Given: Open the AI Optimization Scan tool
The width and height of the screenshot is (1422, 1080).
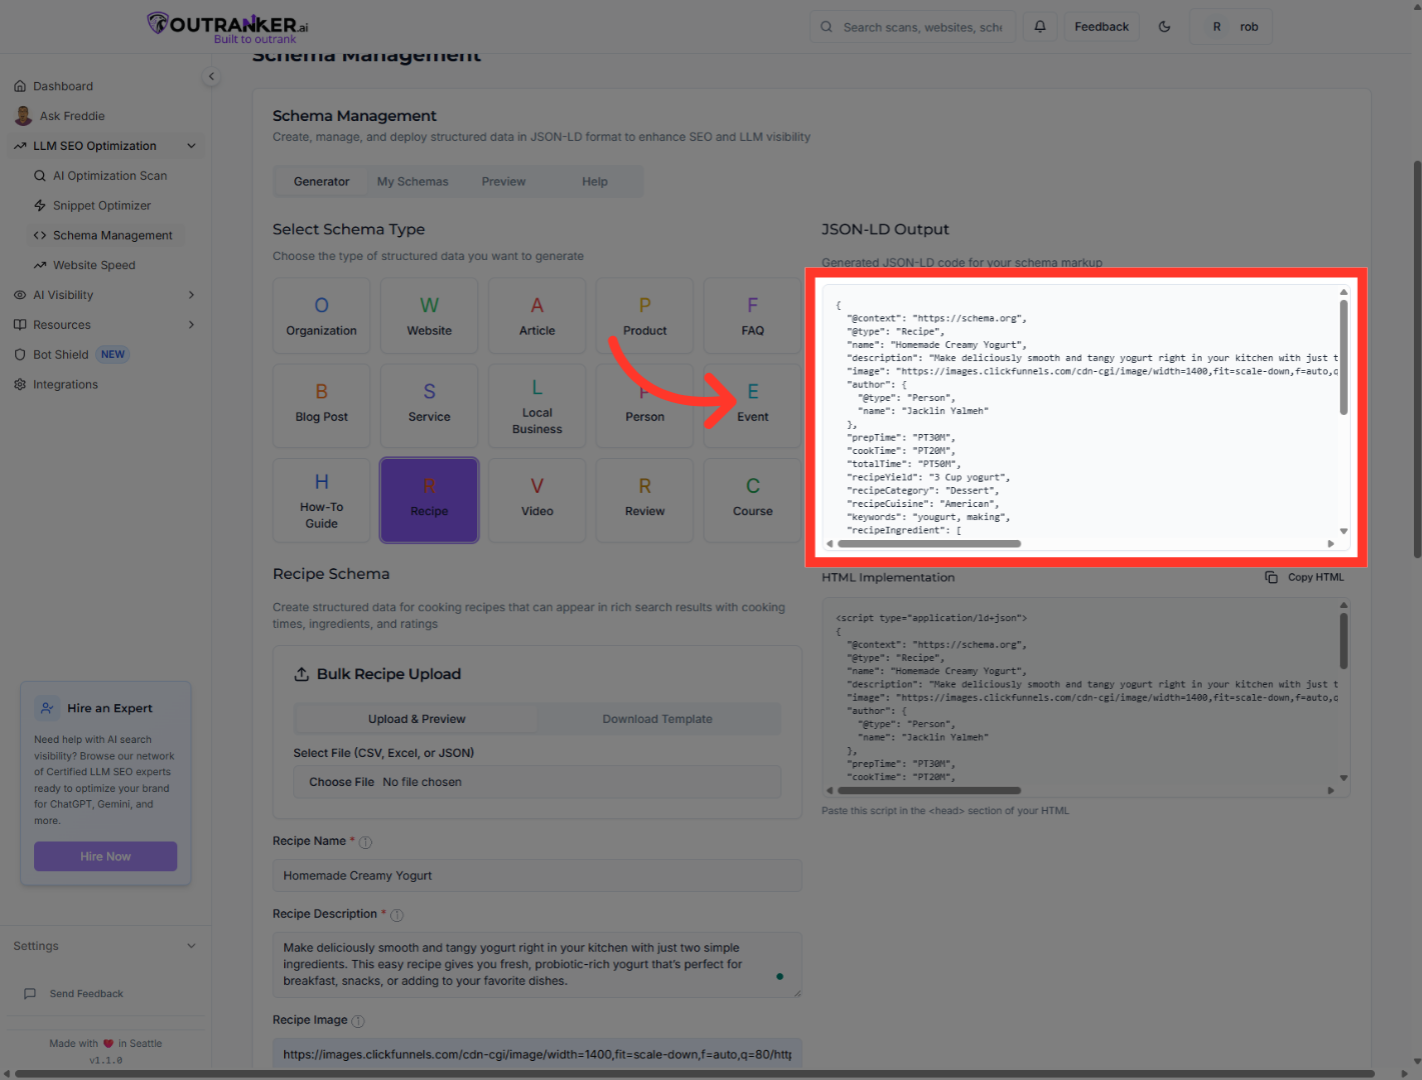Looking at the screenshot, I should [x=110, y=175].
